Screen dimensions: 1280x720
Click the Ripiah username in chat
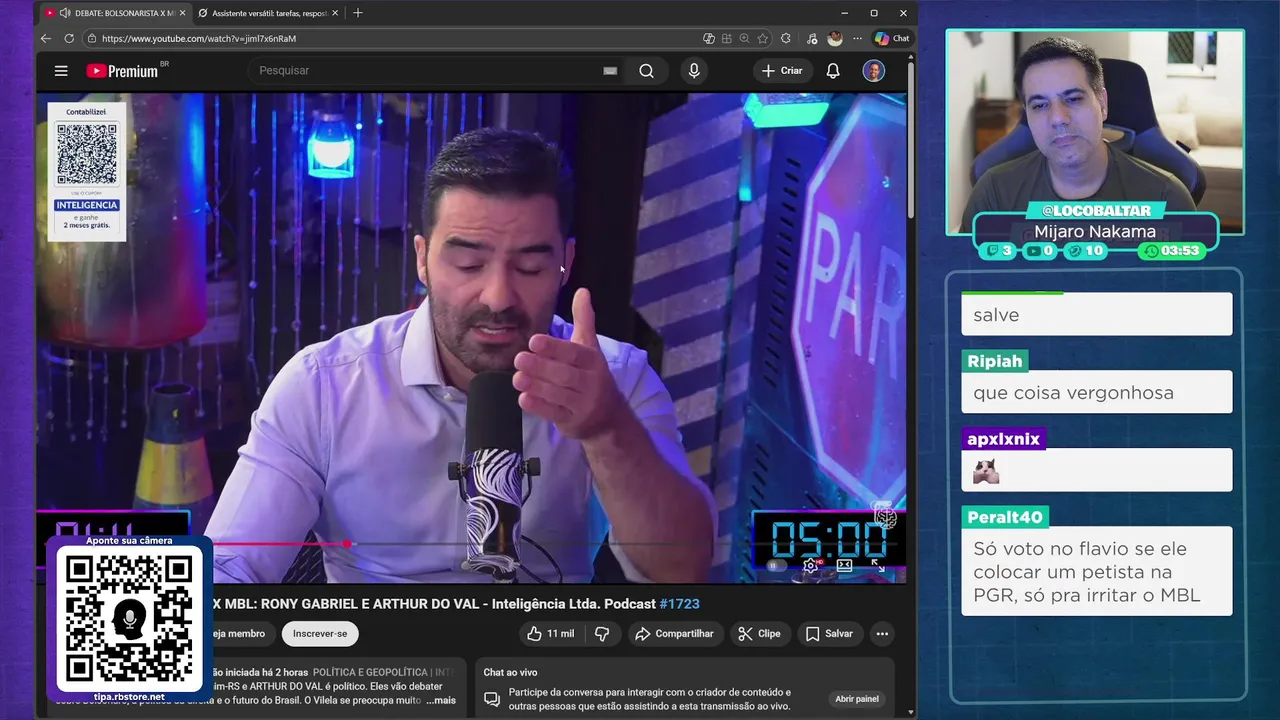(x=995, y=361)
